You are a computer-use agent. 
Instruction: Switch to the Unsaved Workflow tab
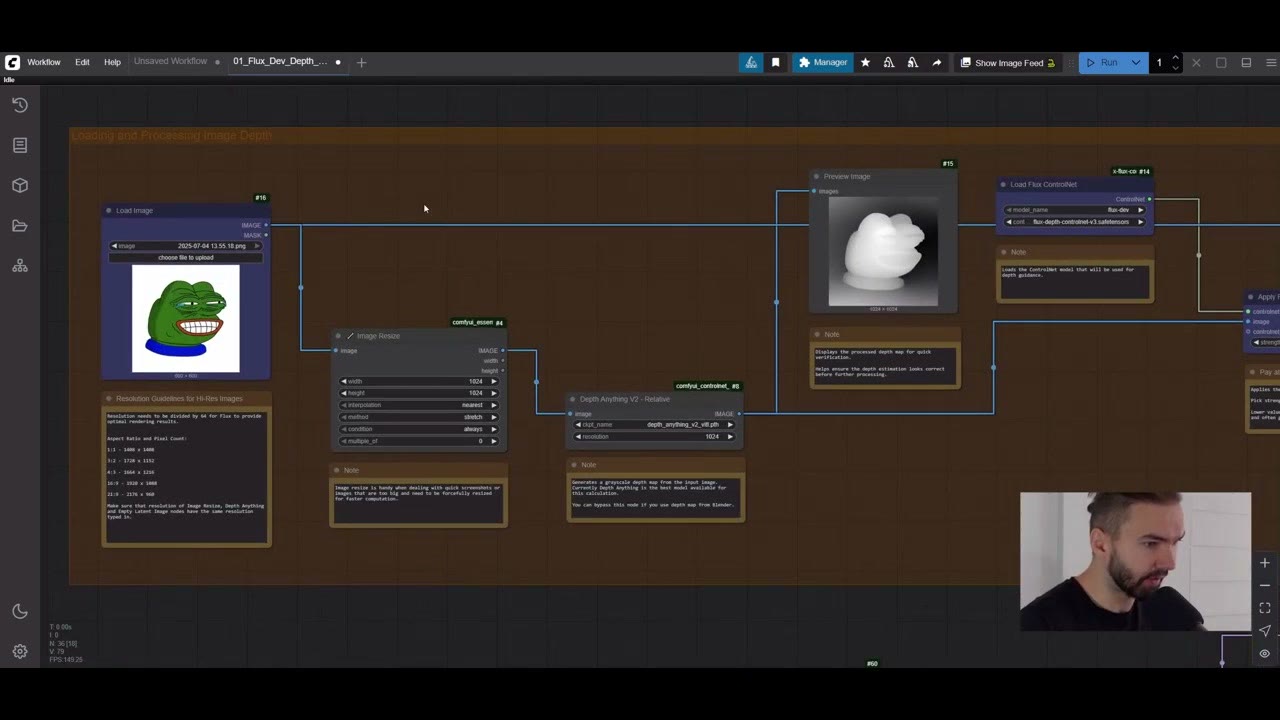[x=171, y=61]
